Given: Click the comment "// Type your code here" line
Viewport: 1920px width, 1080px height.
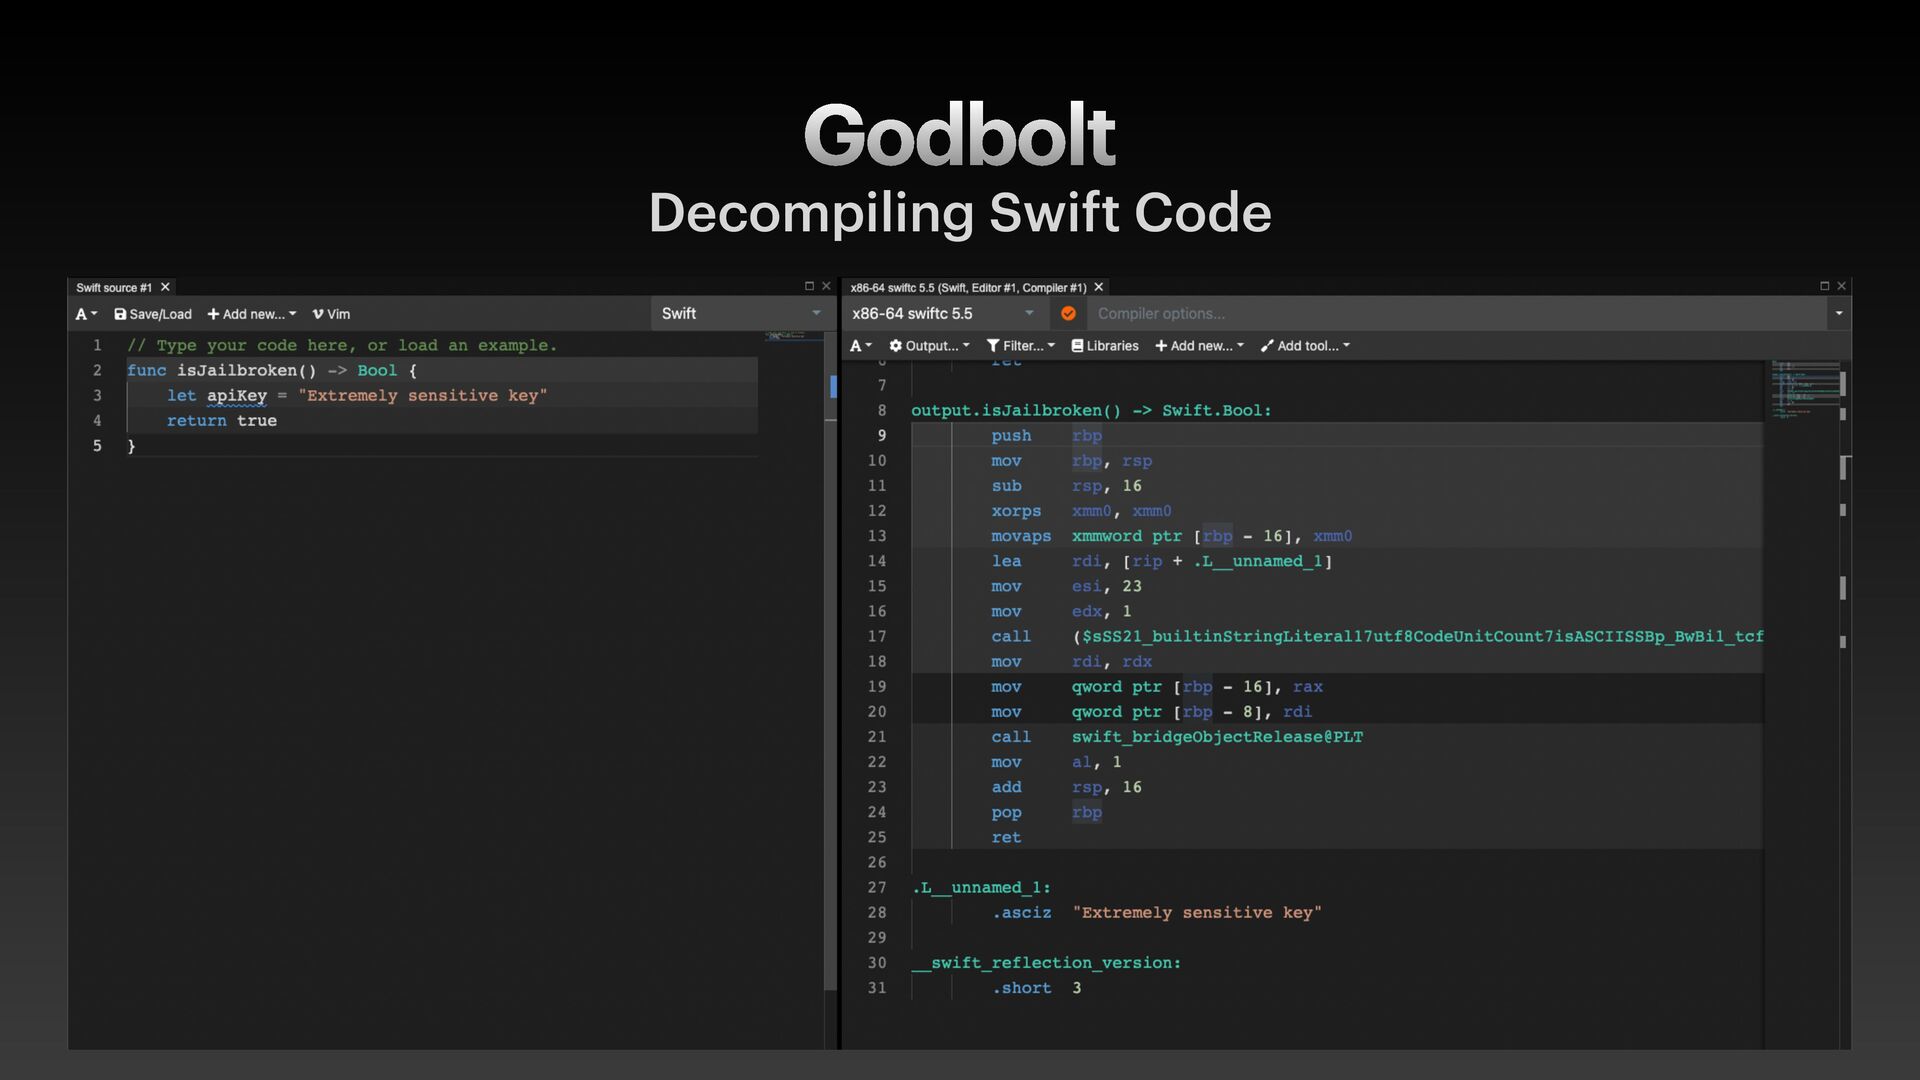Looking at the screenshot, I should click(x=342, y=346).
